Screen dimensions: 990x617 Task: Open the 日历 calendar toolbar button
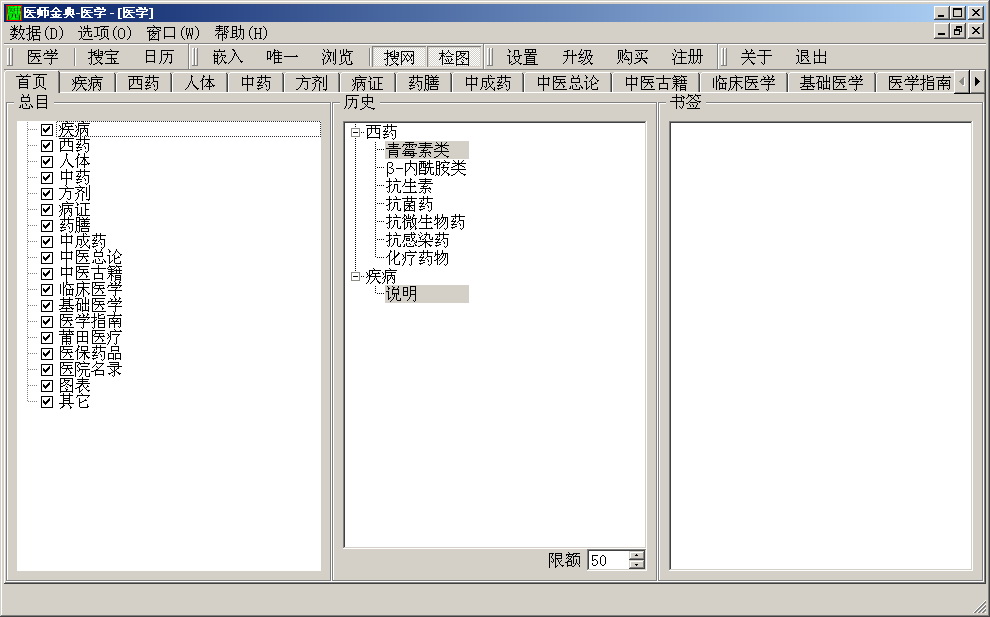pyautogui.click(x=158, y=57)
